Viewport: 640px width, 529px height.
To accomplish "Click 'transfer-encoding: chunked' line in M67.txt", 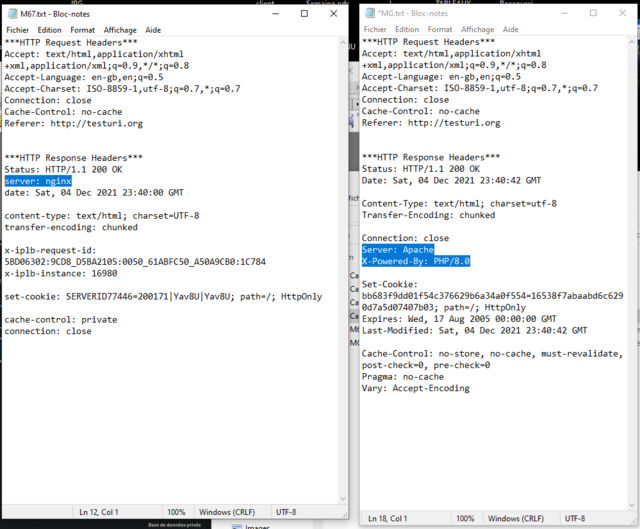I will [71, 227].
